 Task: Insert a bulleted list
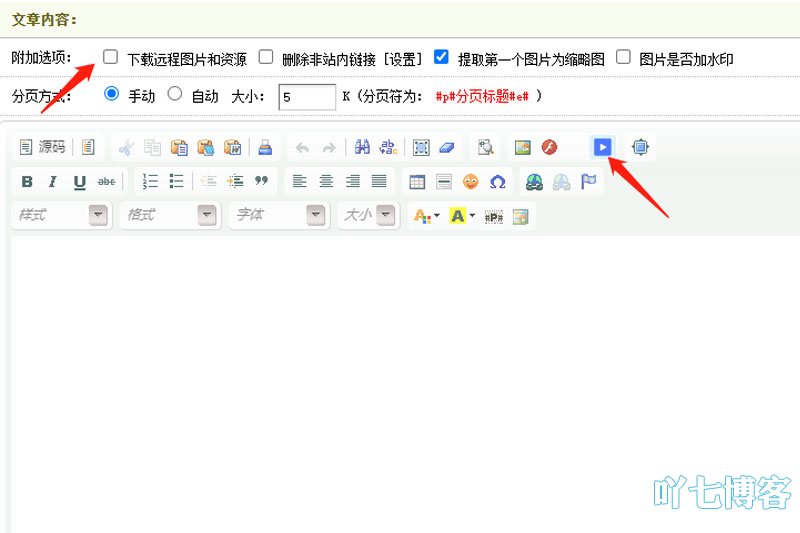tap(177, 181)
